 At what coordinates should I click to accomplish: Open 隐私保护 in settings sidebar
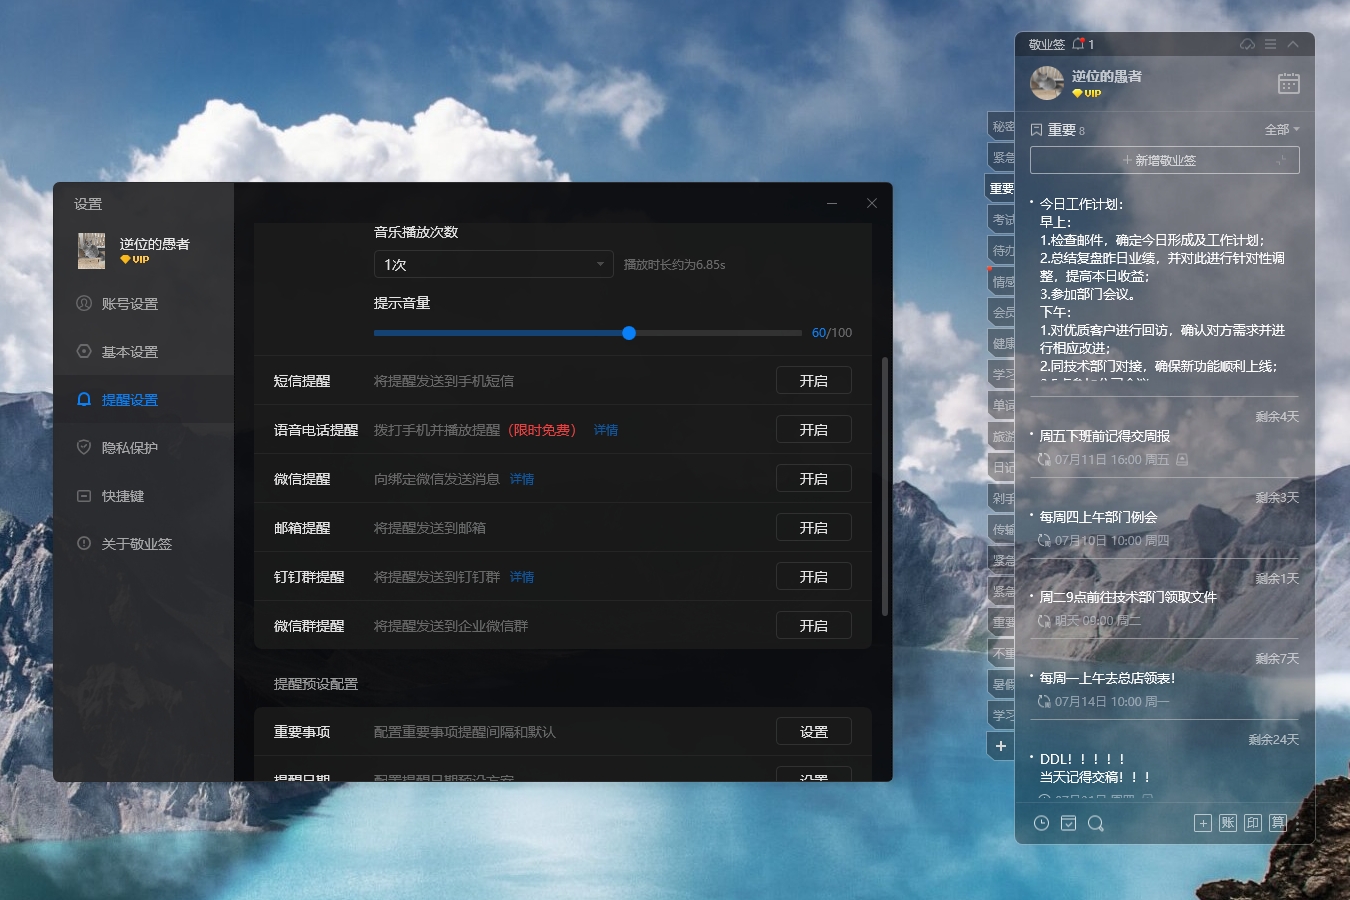144,448
